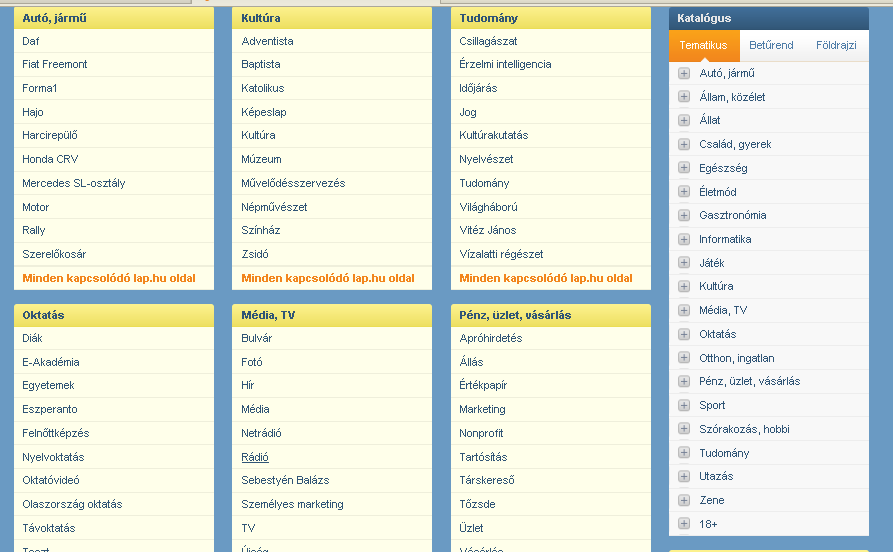Click plus icon beside Utazás
The image size is (893, 552).
pos(684,476)
